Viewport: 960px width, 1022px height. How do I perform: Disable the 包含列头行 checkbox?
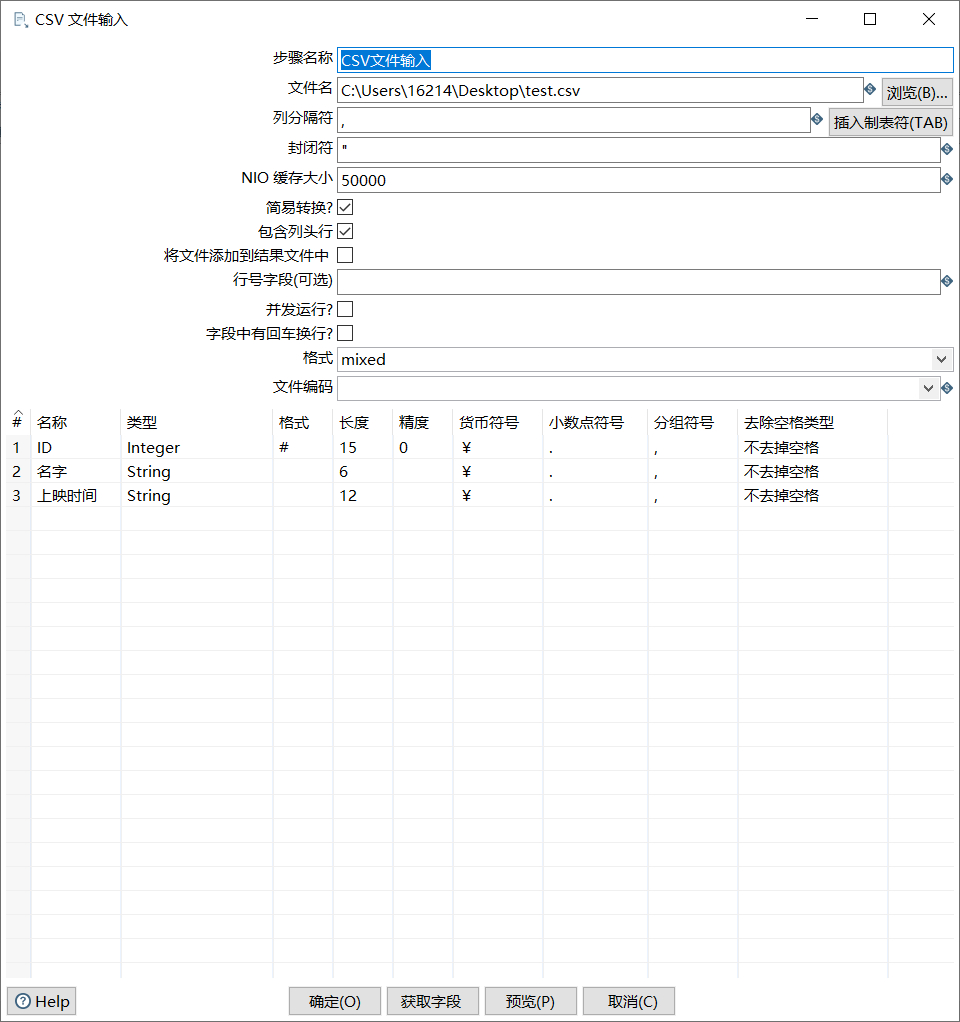(345, 232)
